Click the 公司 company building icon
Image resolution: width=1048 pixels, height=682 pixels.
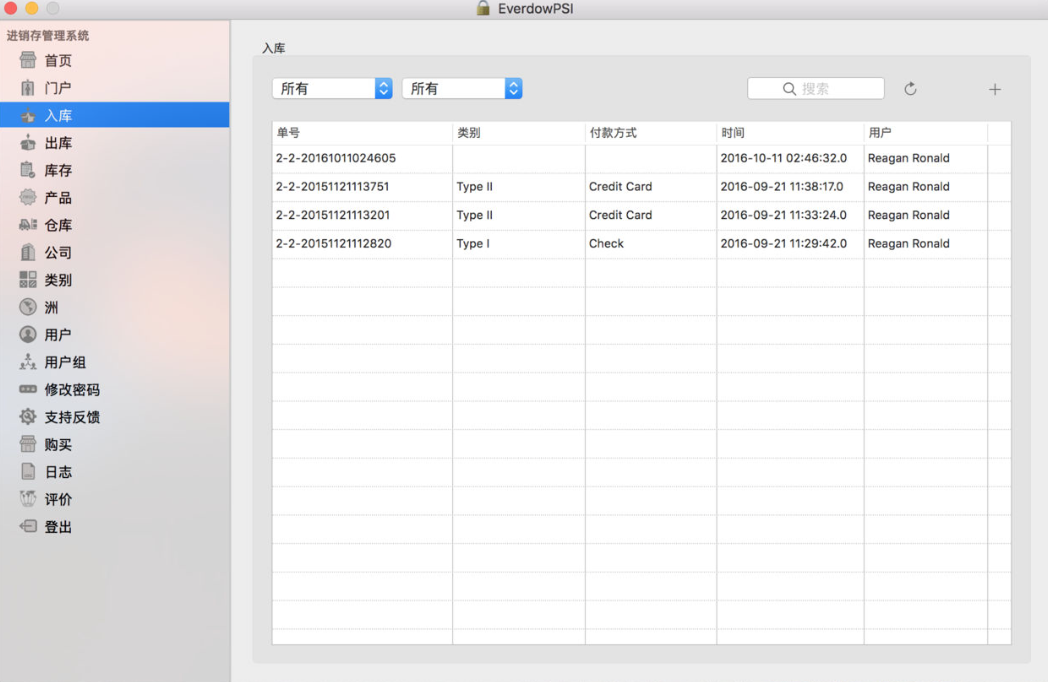pos(28,252)
